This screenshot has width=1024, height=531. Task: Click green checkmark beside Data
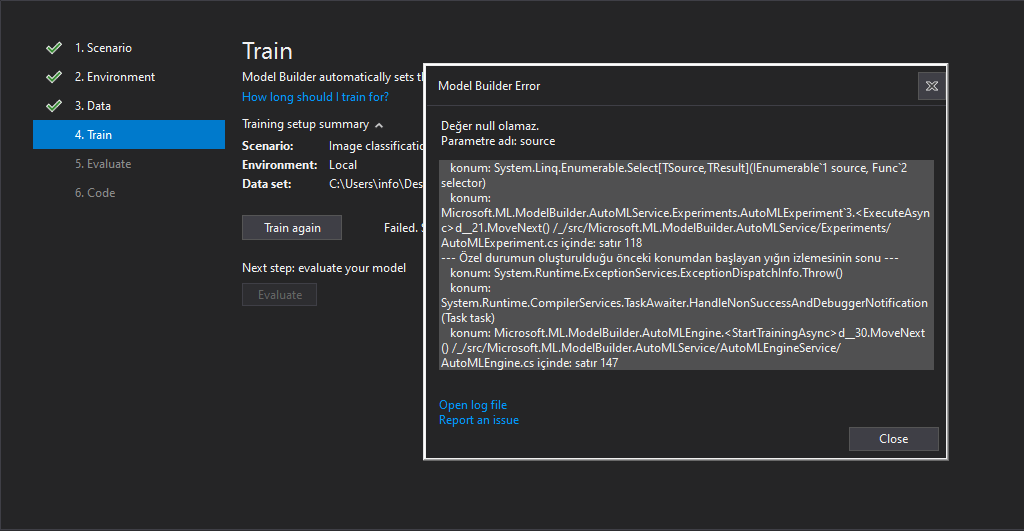point(54,105)
